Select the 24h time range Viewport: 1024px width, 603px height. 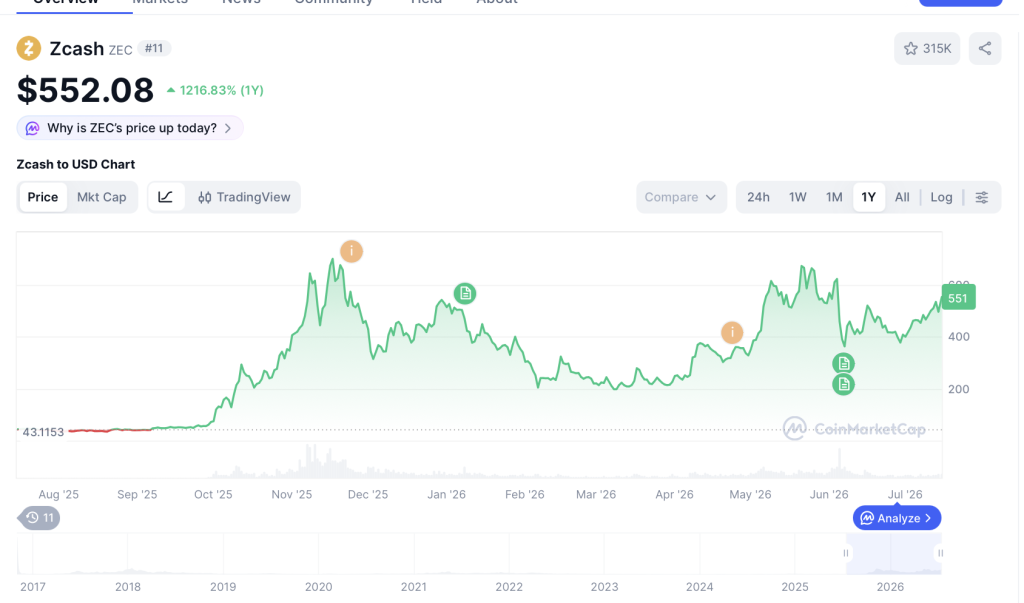point(758,197)
